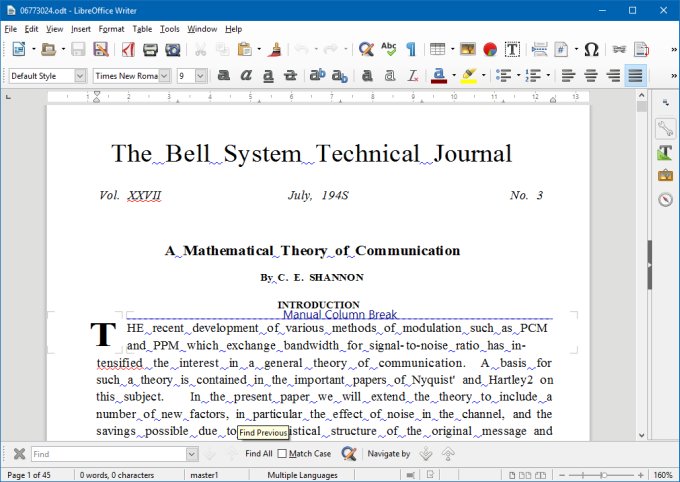
Task: Click the Paste clipboard icon
Action: tap(245, 49)
